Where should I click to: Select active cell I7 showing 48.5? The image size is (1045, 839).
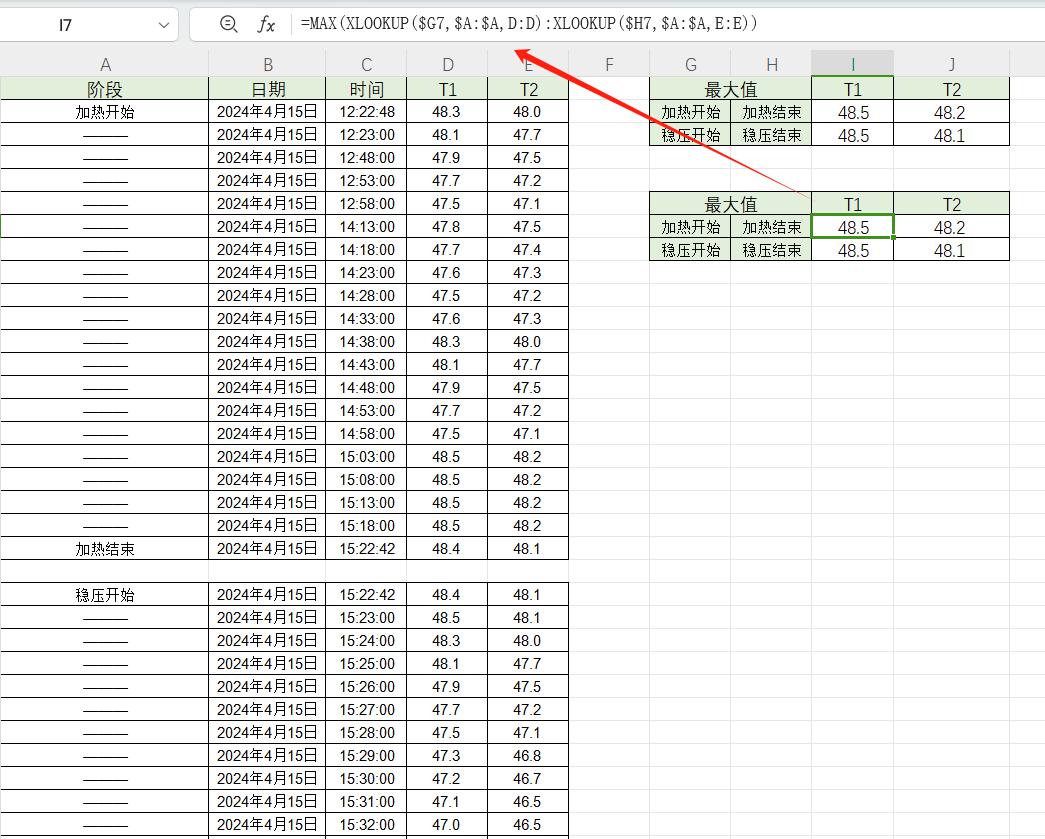(x=852, y=227)
